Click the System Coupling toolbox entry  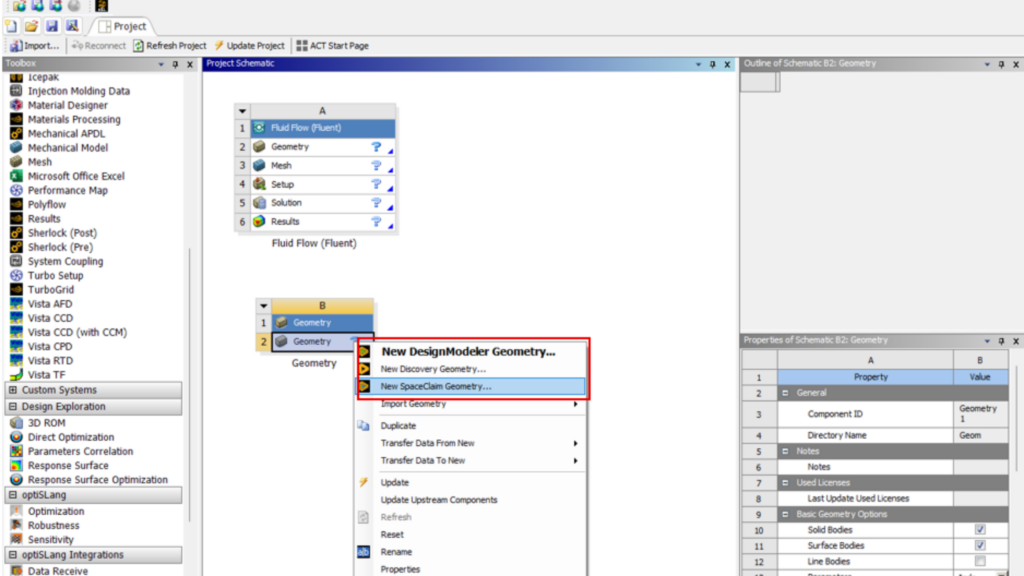[65, 261]
